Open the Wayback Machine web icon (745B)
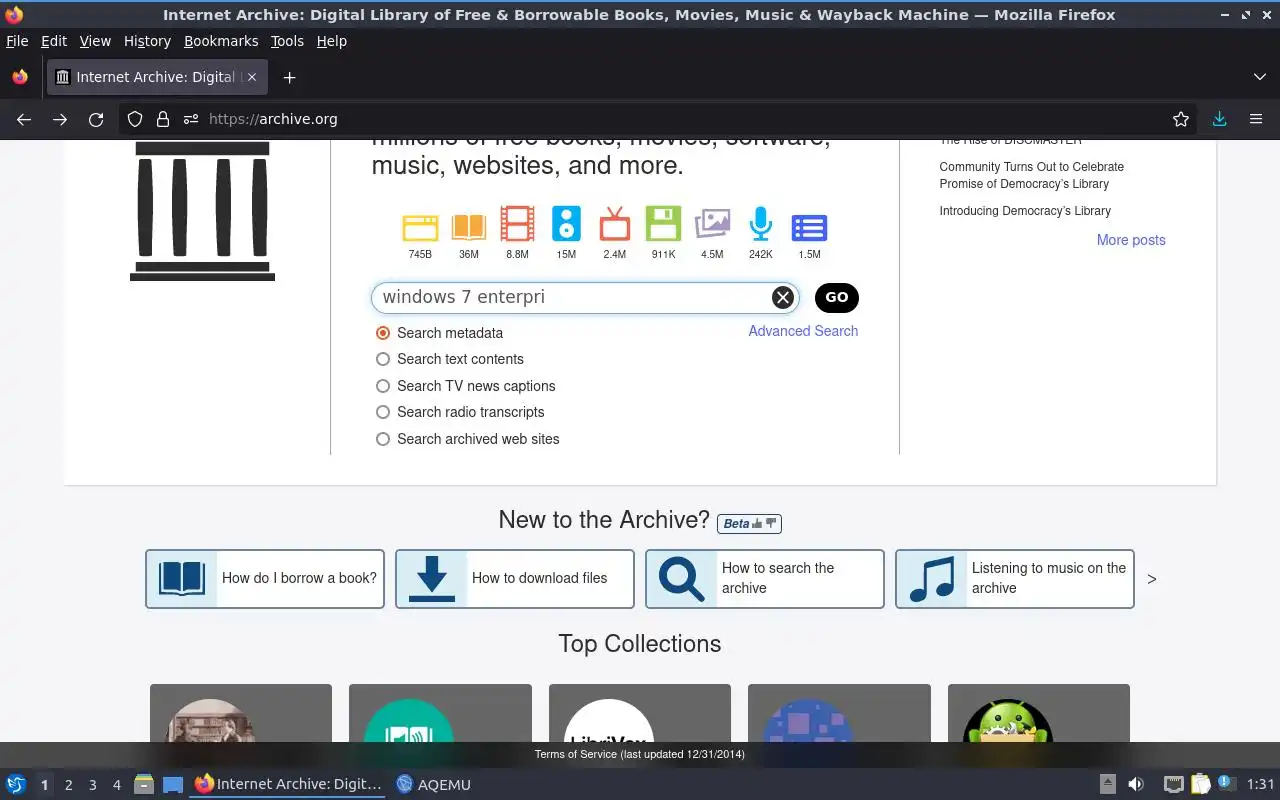 tap(420, 227)
